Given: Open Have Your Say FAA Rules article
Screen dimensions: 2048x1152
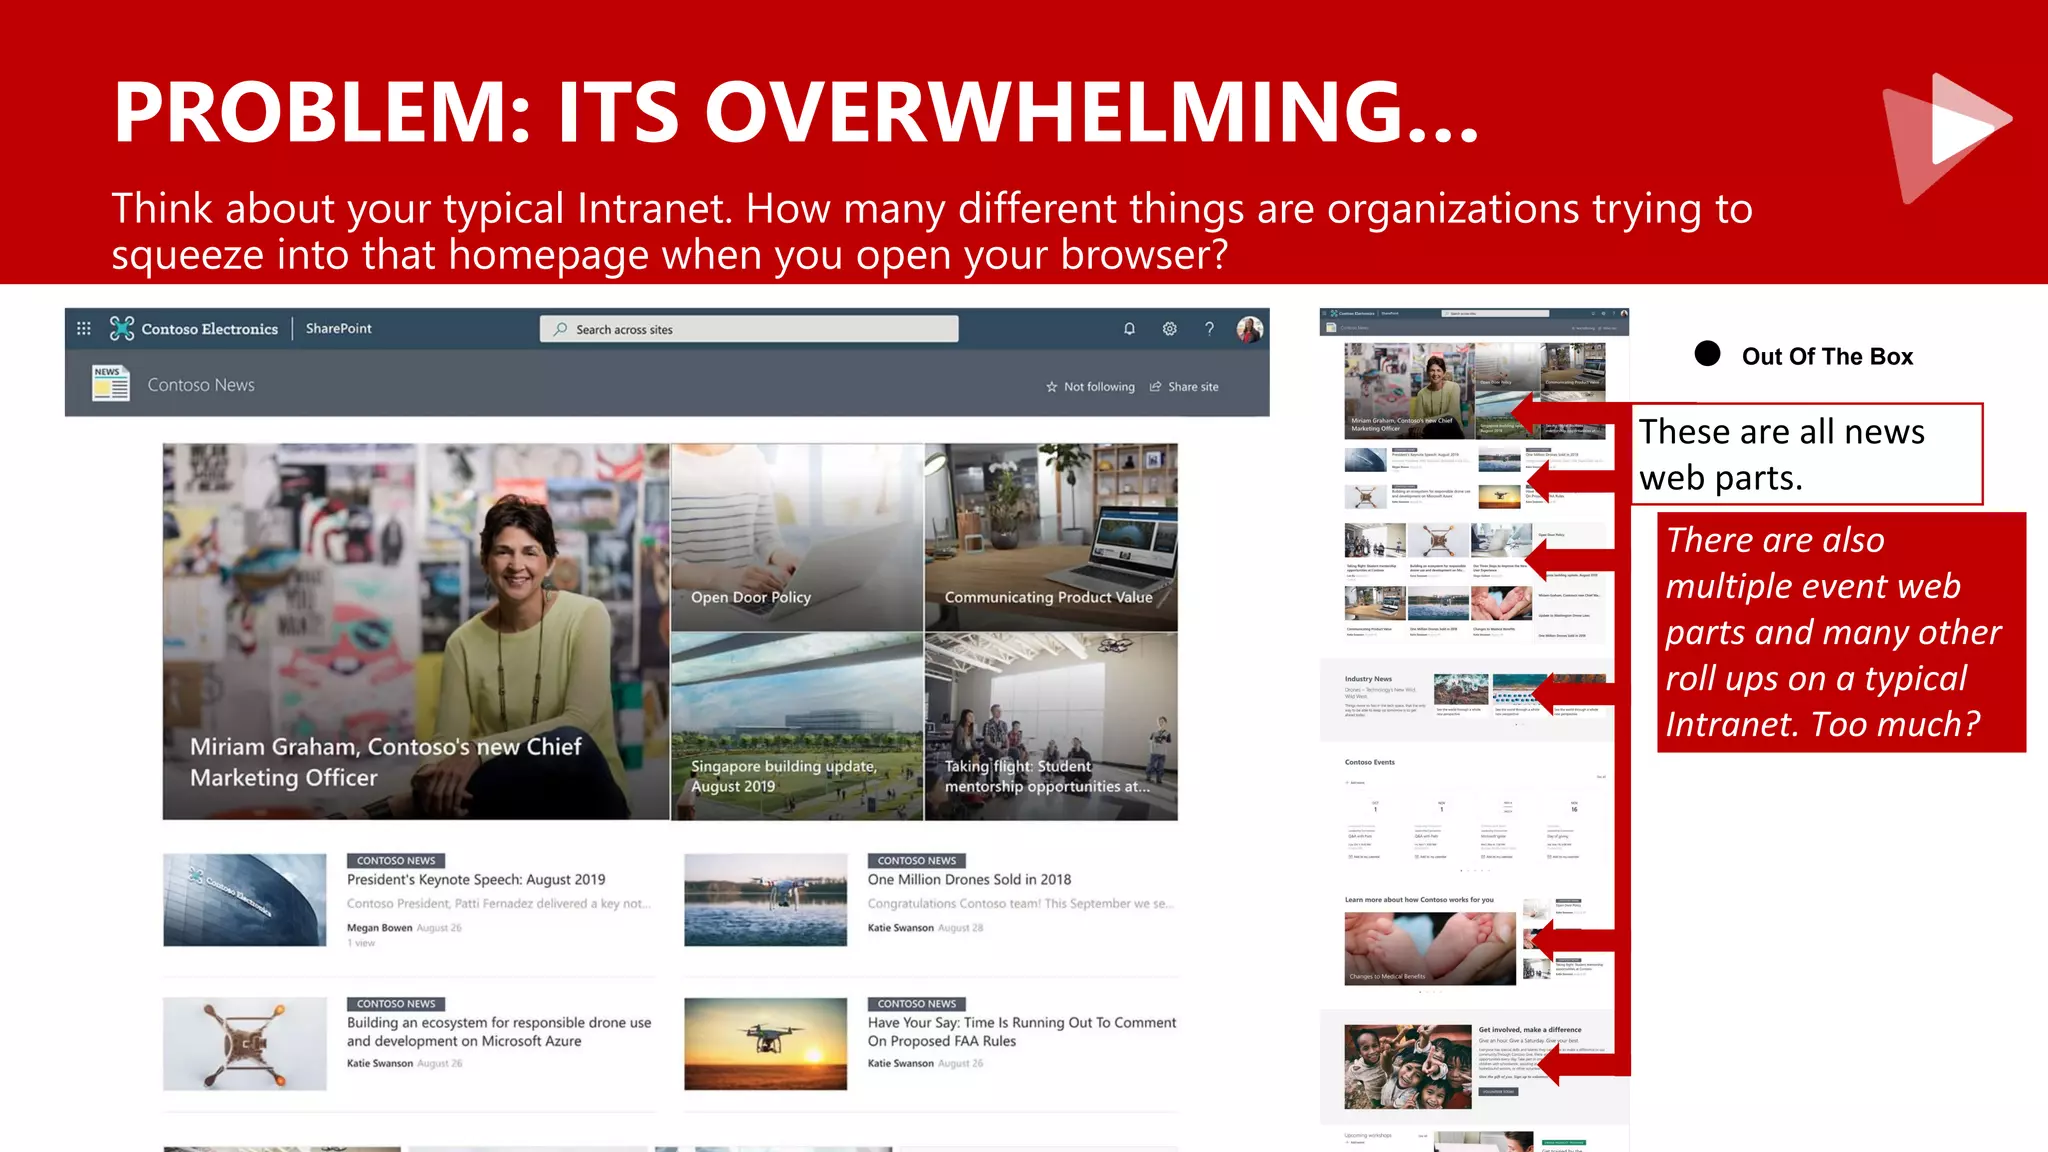Looking at the screenshot, I should pyautogui.click(x=1022, y=1032).
